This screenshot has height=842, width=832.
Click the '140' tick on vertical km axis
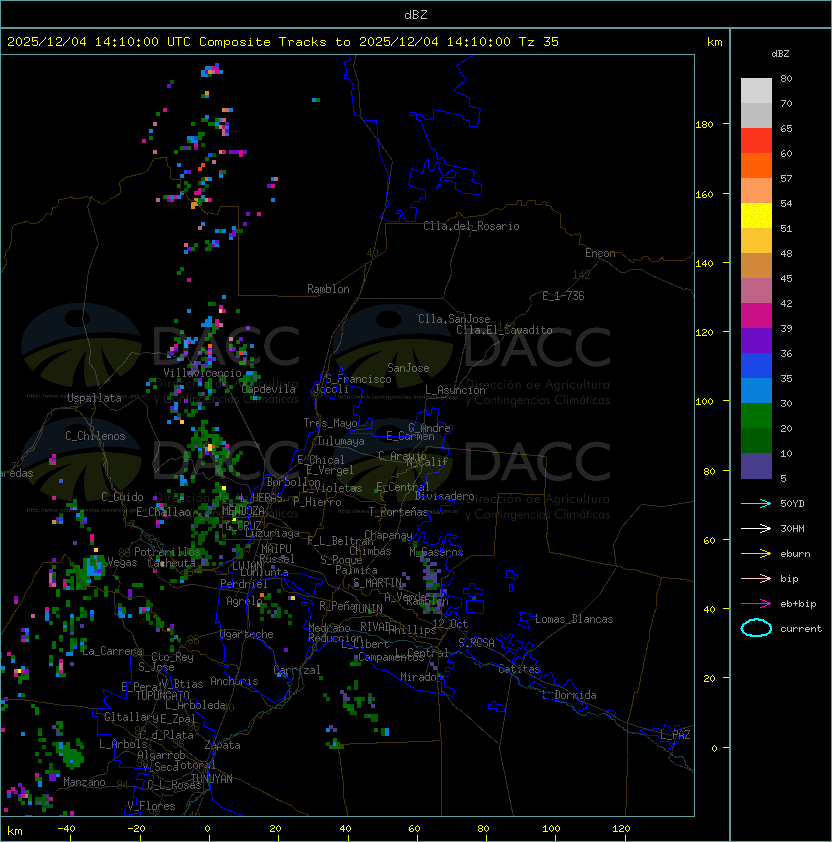pyautogui.click(x=704, y=264)
